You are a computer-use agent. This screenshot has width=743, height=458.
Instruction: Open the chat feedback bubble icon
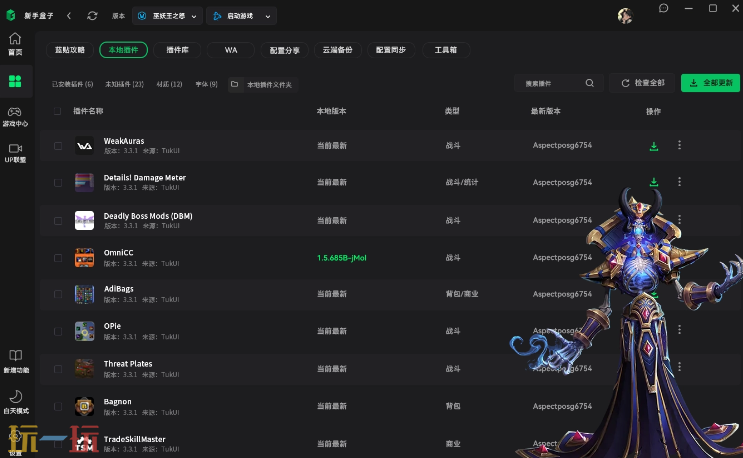(663, 9)
